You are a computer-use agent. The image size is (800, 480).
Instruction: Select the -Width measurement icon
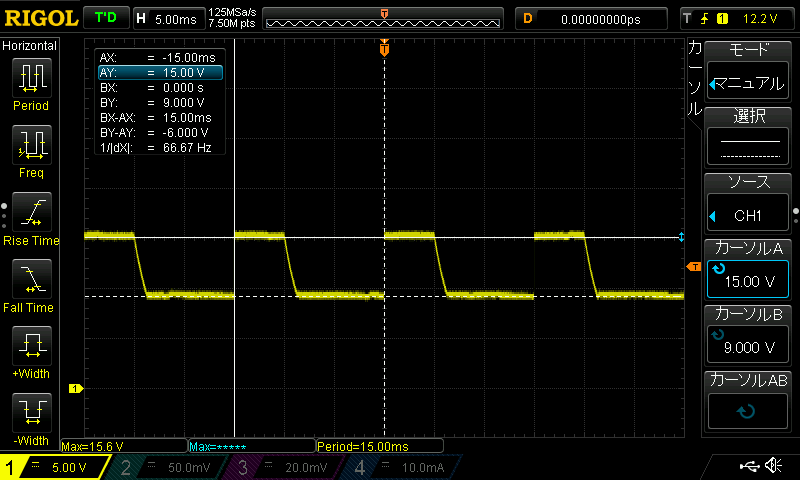point(31,416)
